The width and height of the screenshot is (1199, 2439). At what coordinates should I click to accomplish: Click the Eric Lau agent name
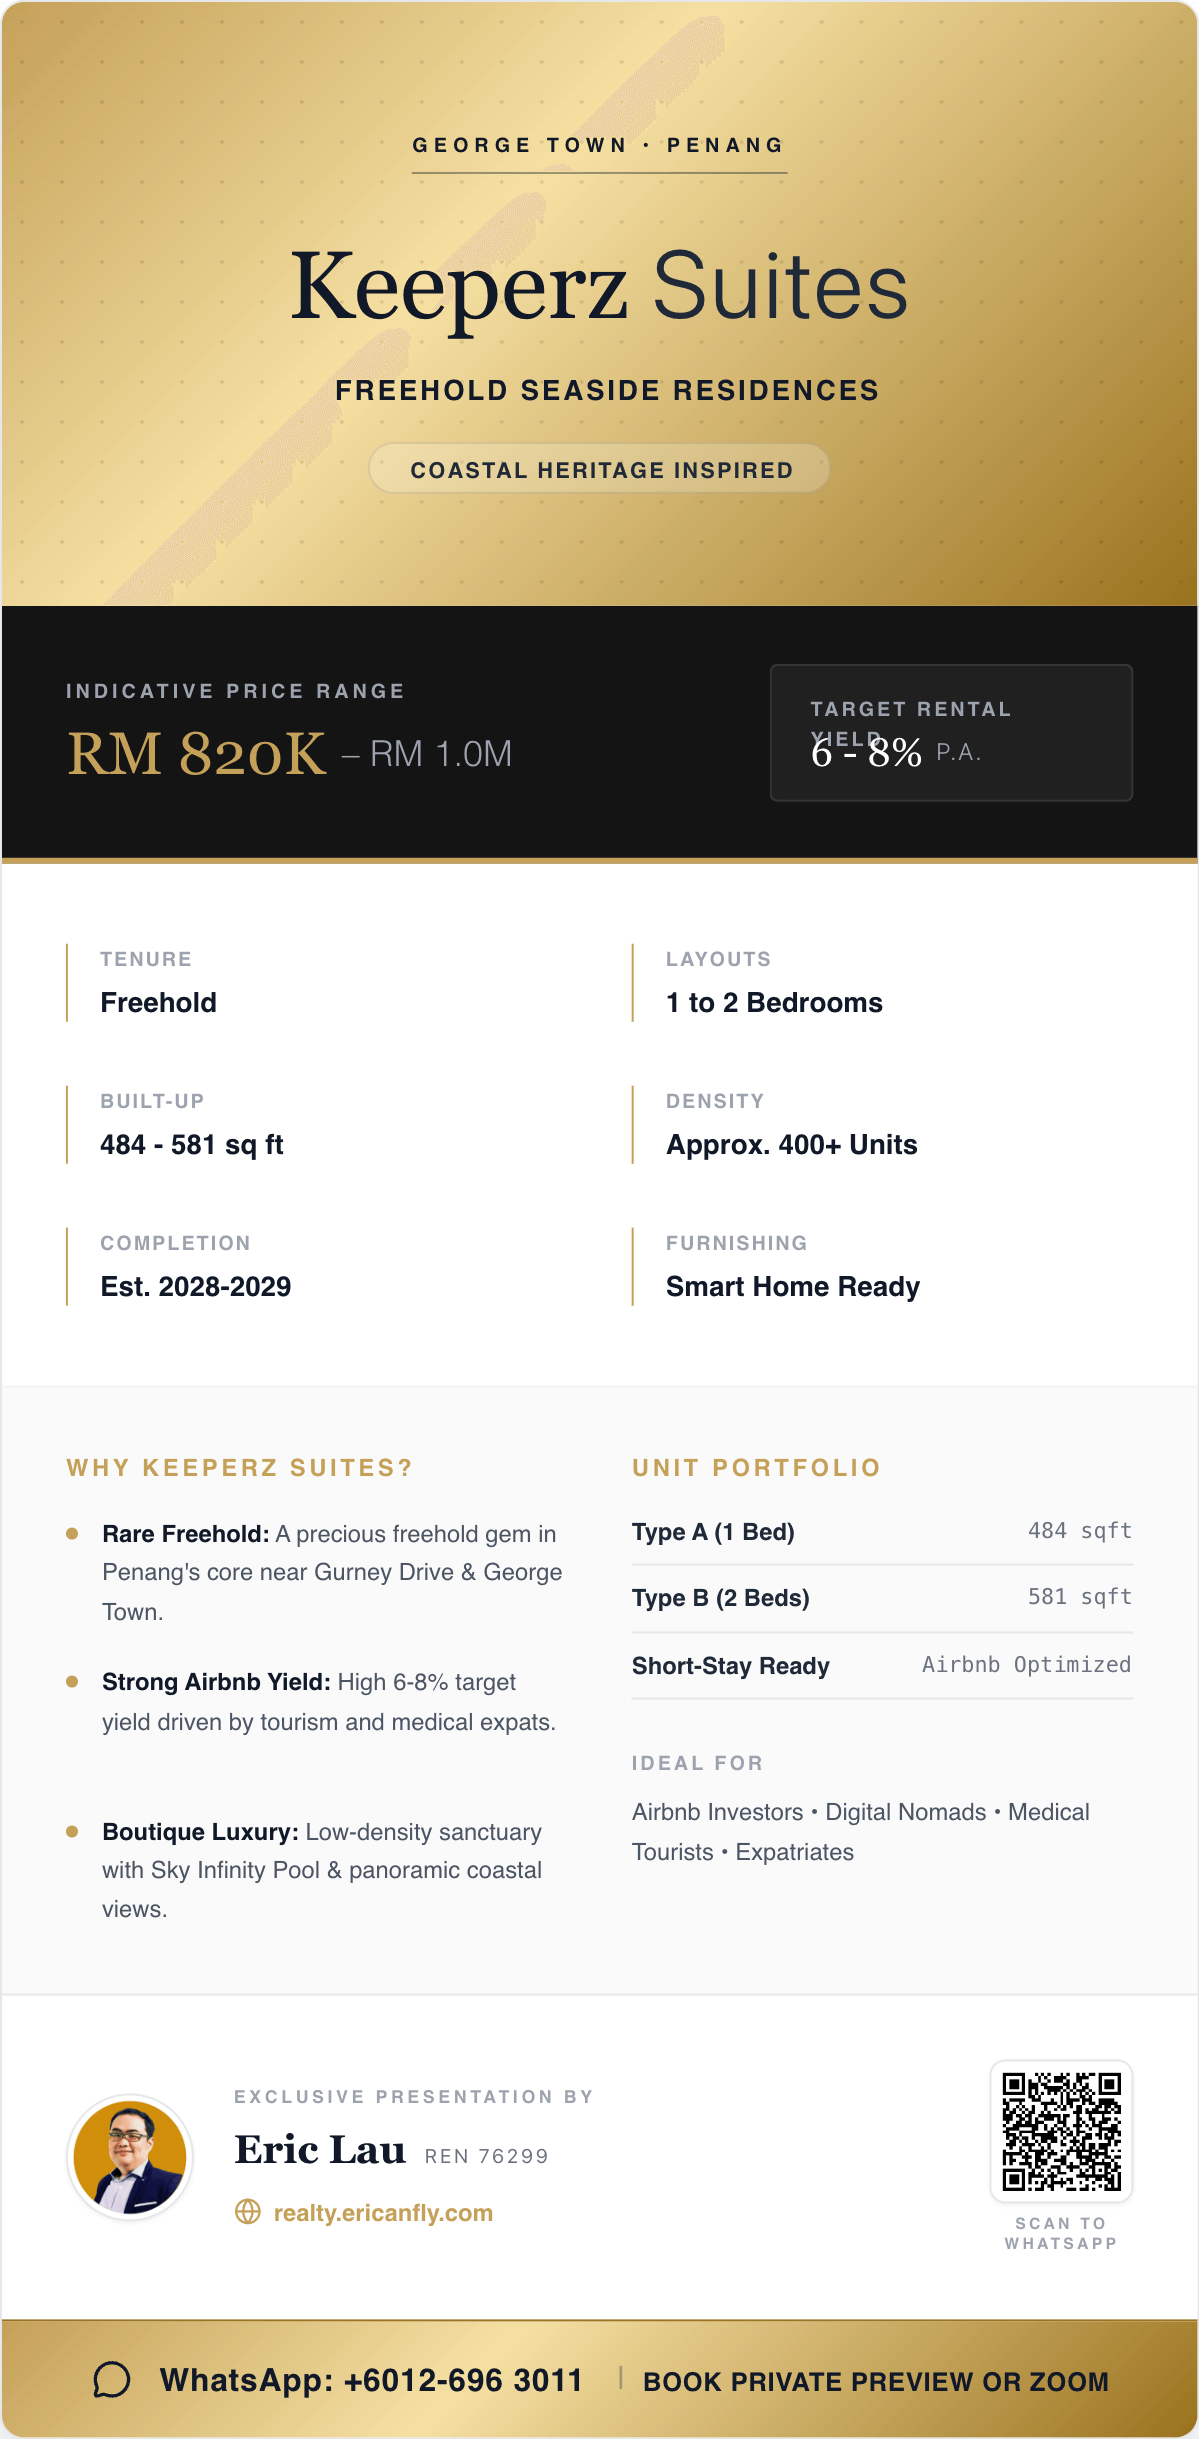tap(320, 2150)
